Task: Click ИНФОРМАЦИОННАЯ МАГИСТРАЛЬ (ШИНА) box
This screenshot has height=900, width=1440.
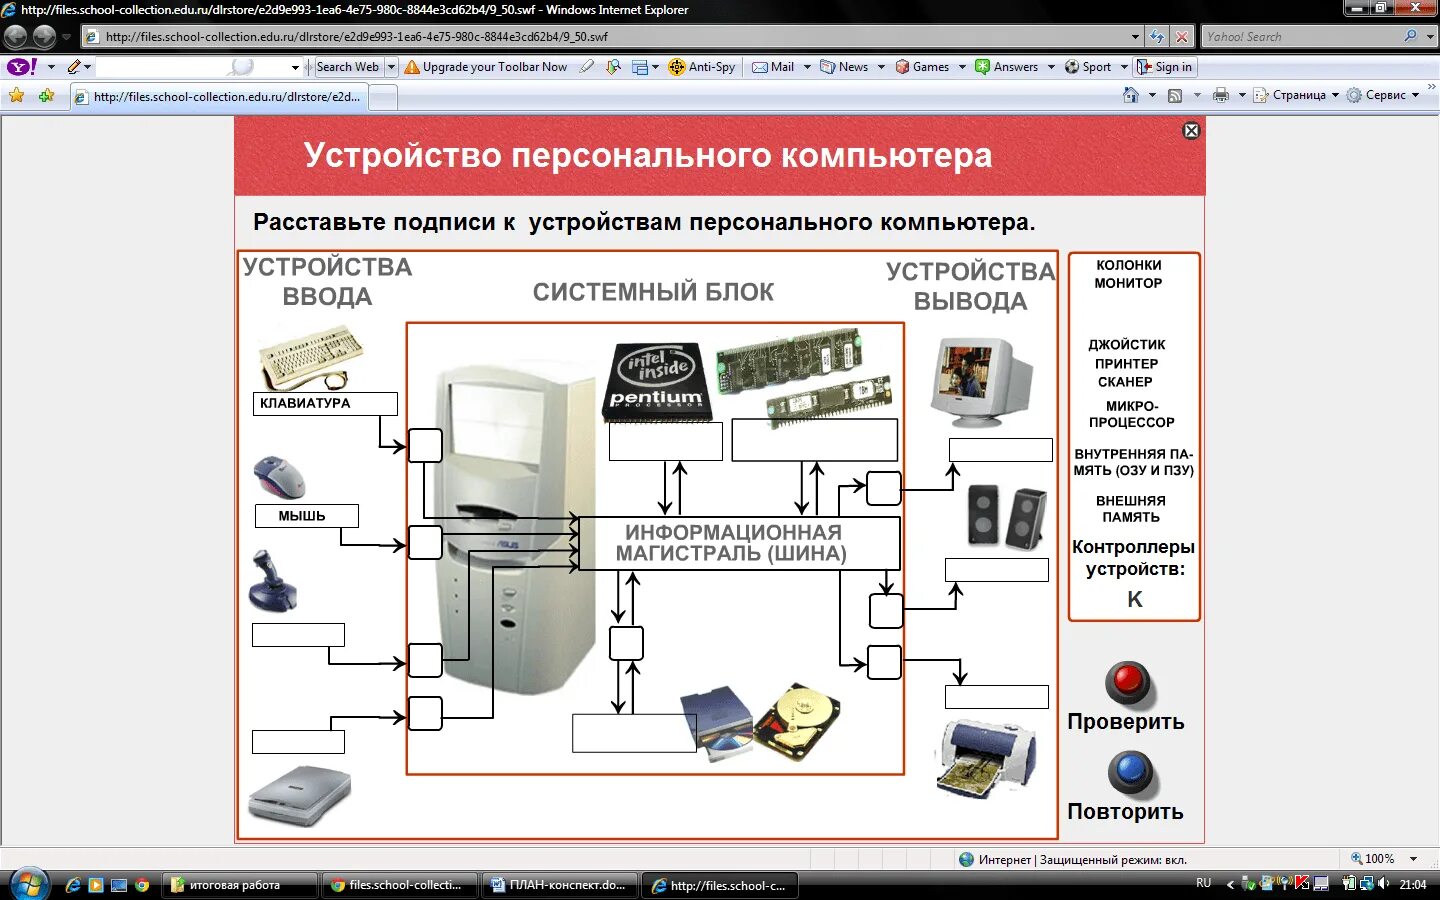Action: tap(740, 543)
